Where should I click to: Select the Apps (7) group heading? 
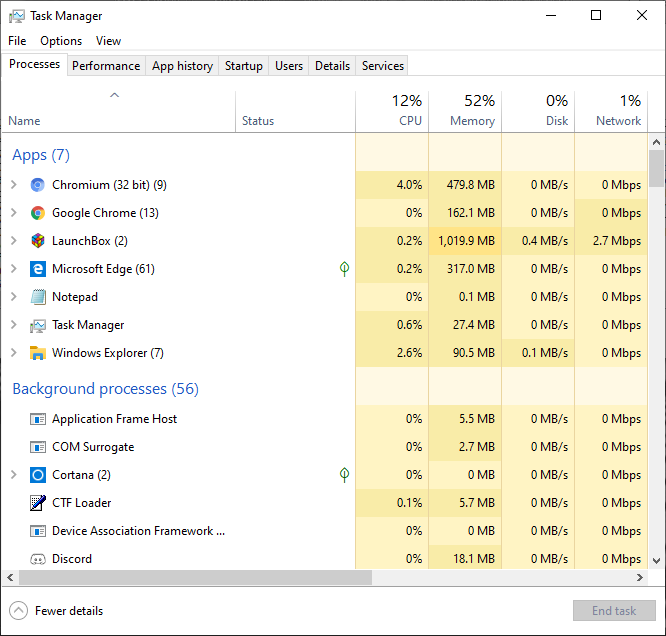click(x=41, y=155)
